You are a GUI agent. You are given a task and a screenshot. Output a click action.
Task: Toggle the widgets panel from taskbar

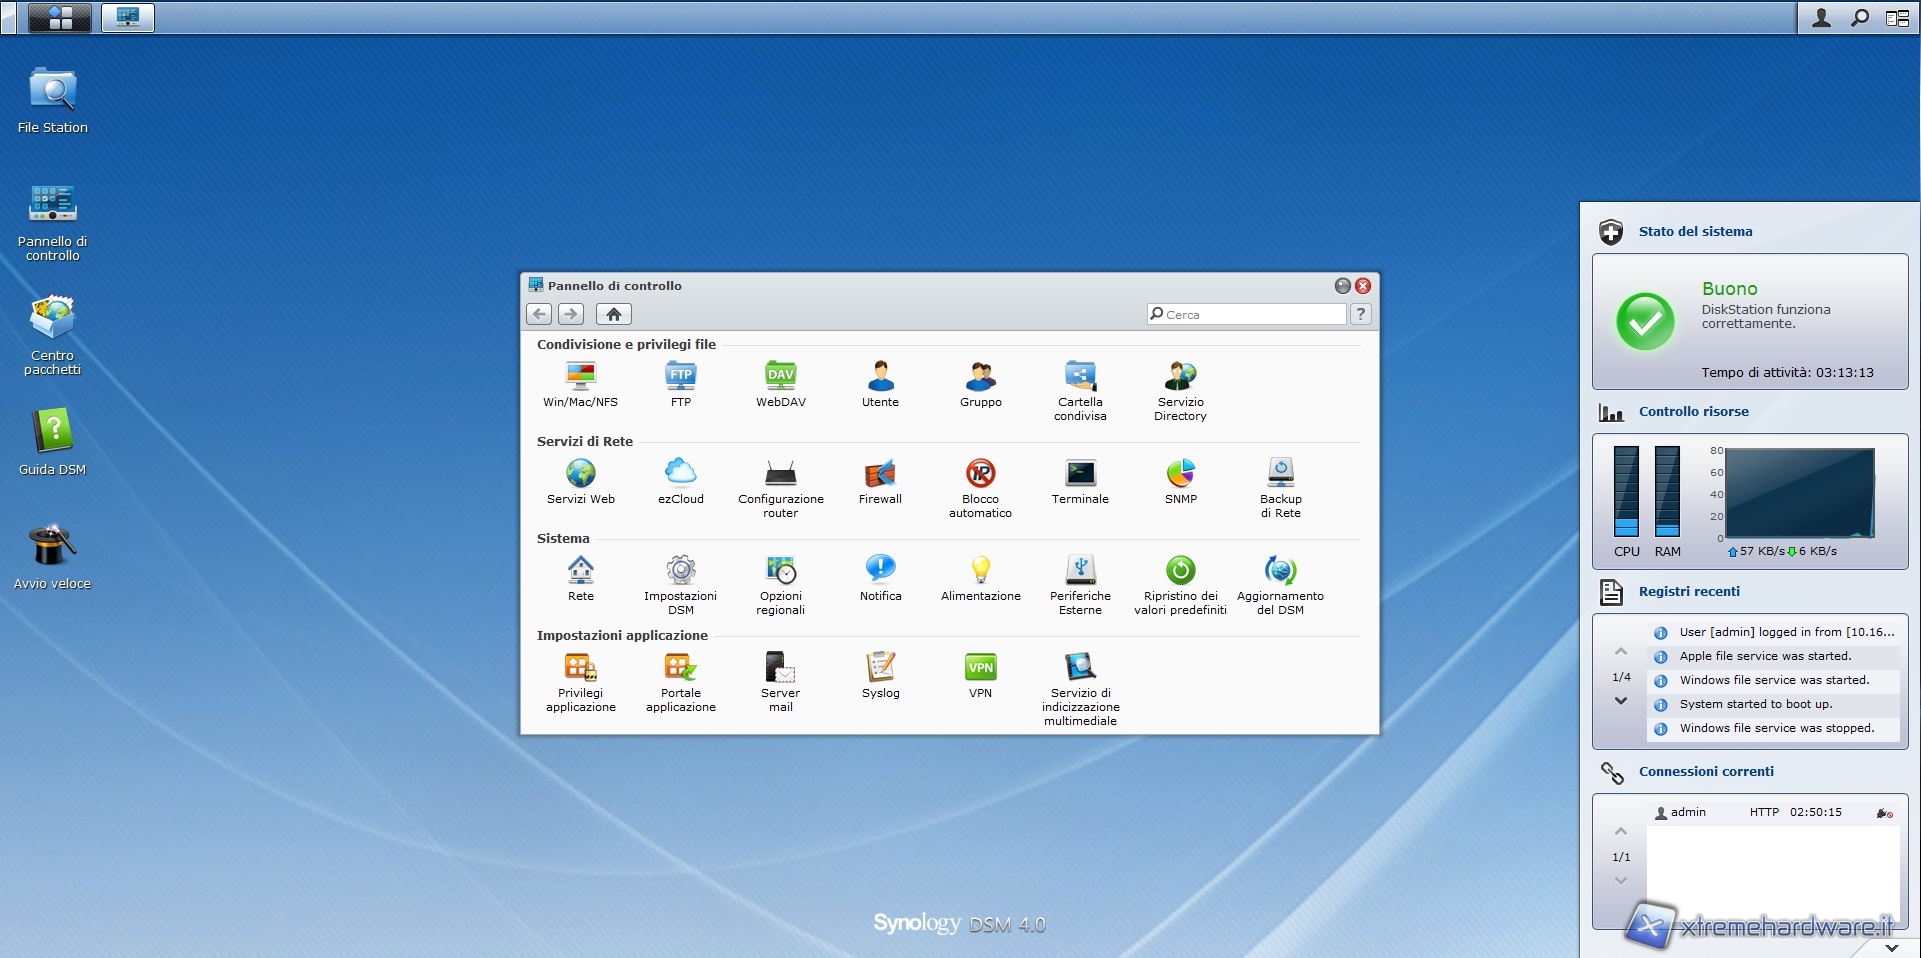coord(1897,18)
